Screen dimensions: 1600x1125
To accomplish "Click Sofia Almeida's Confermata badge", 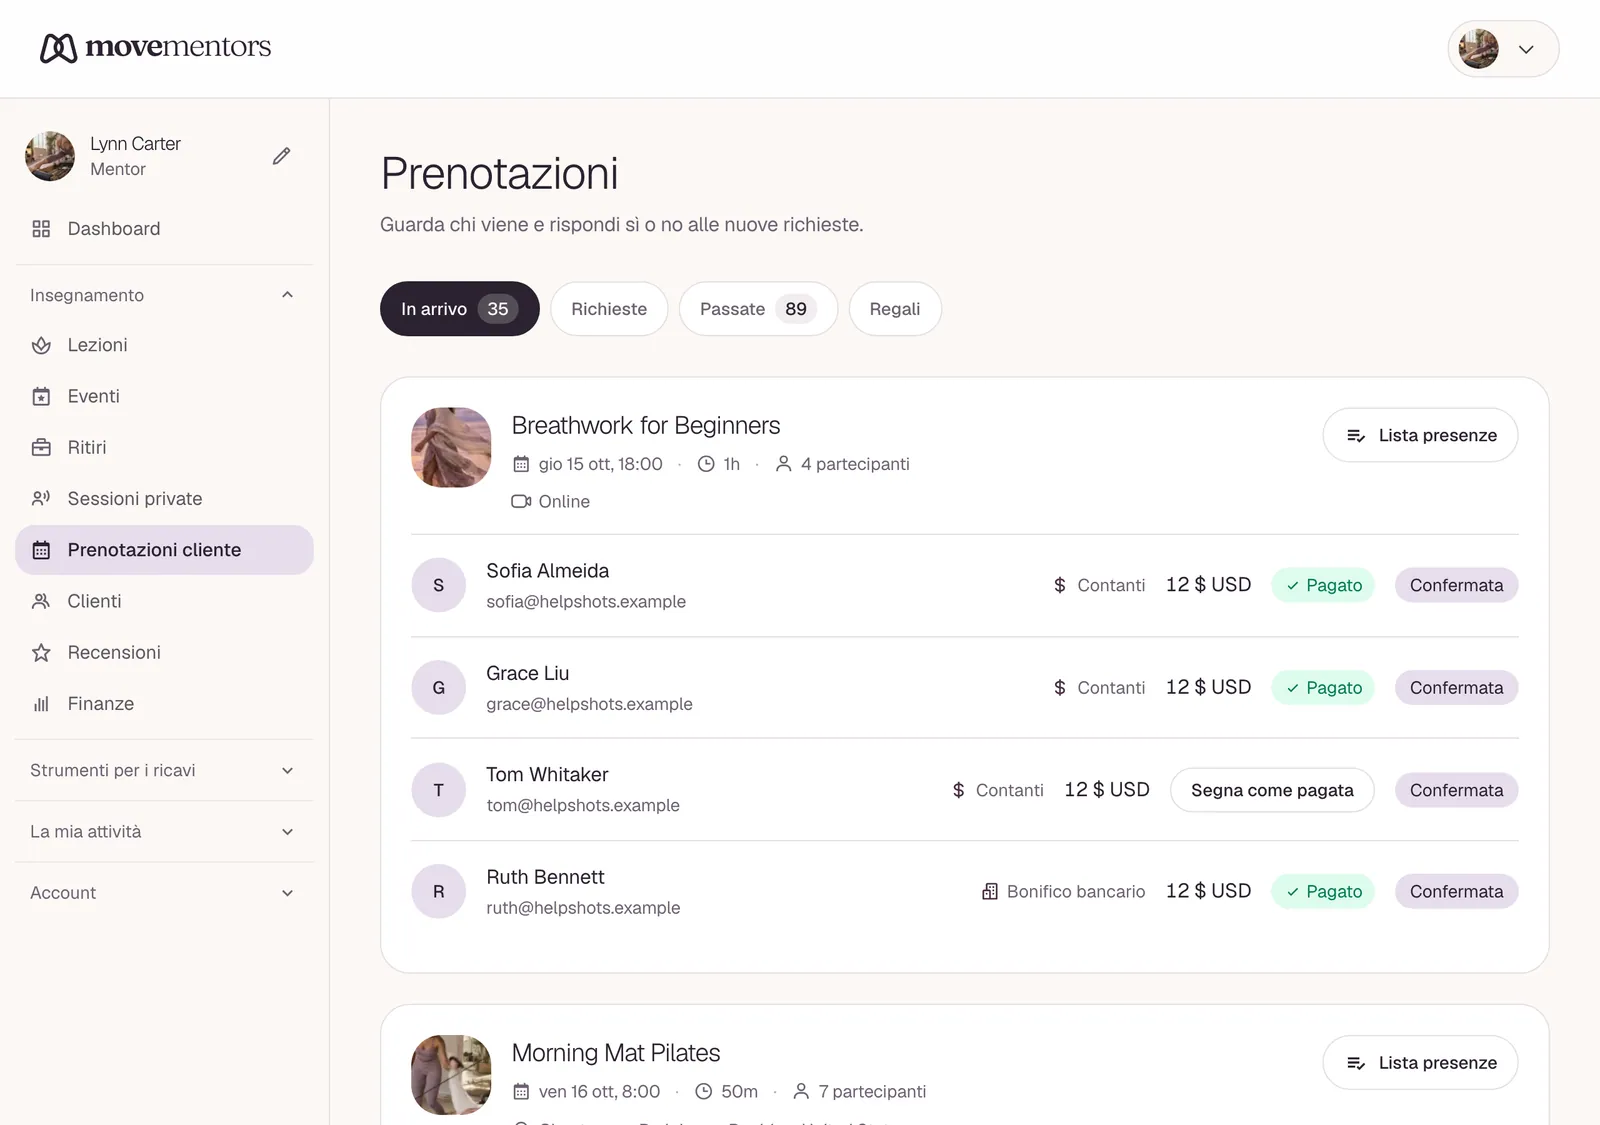I will pos(1456,585).
